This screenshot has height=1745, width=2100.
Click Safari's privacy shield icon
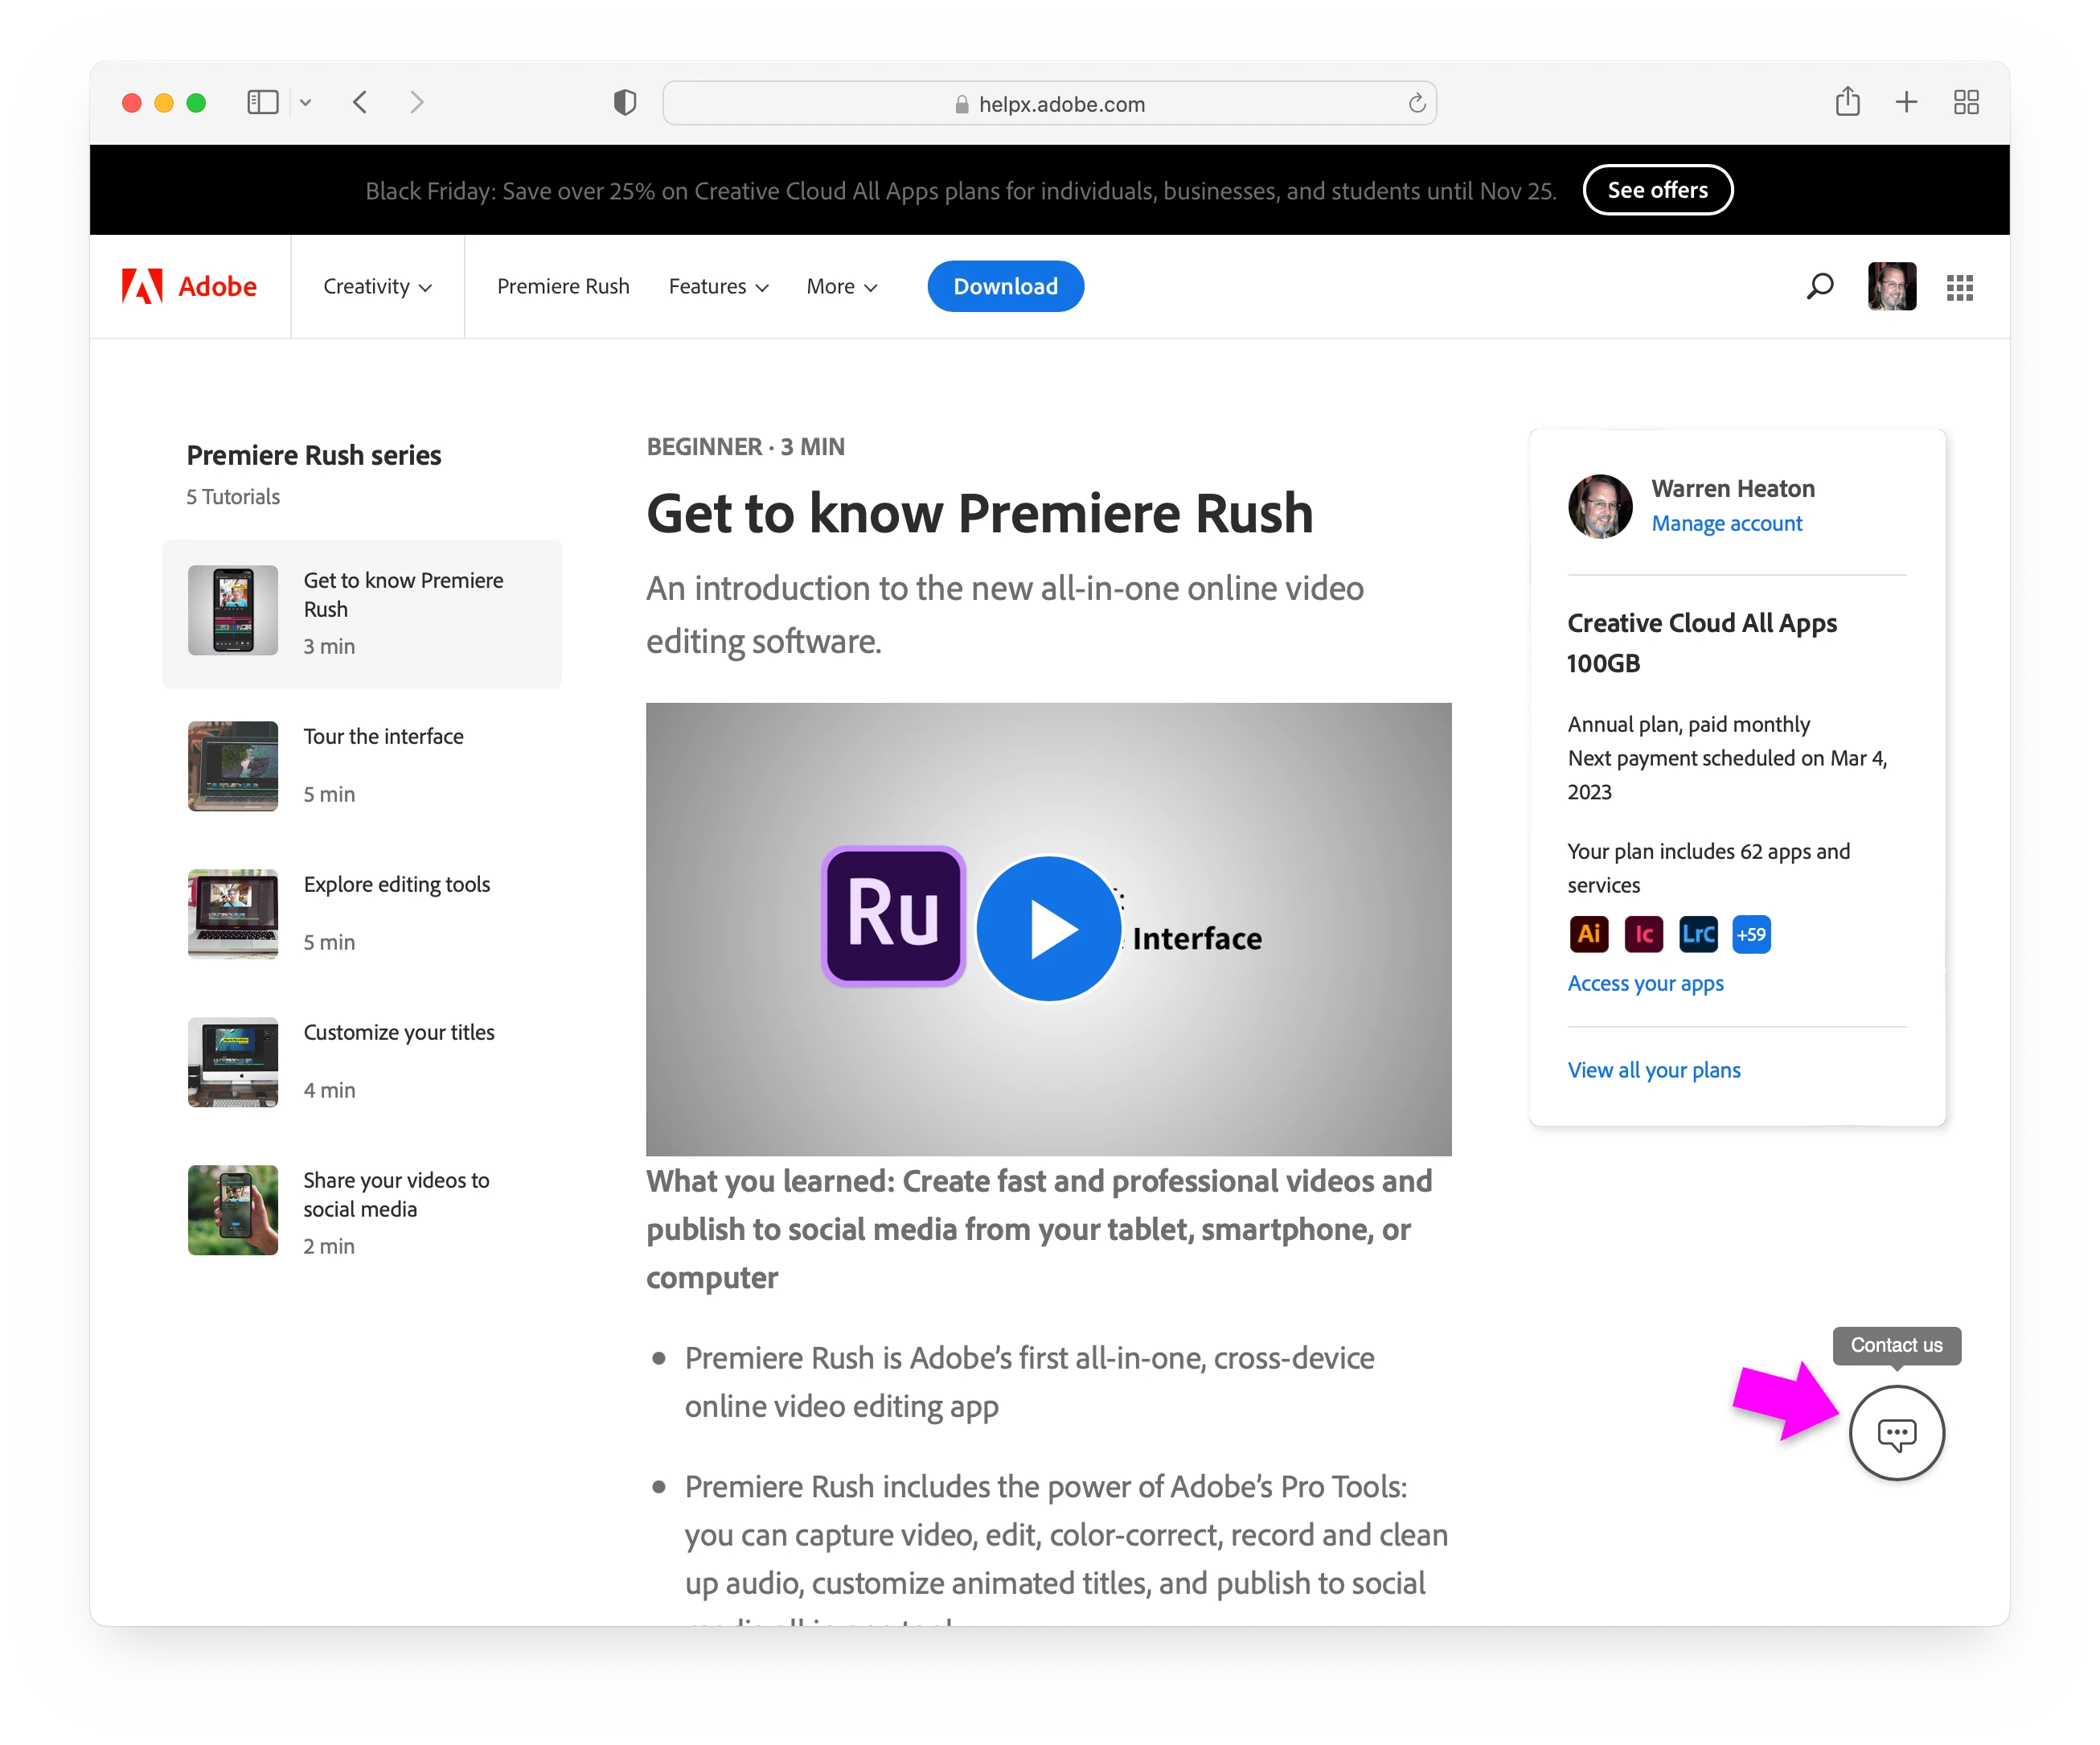(624, 103)
